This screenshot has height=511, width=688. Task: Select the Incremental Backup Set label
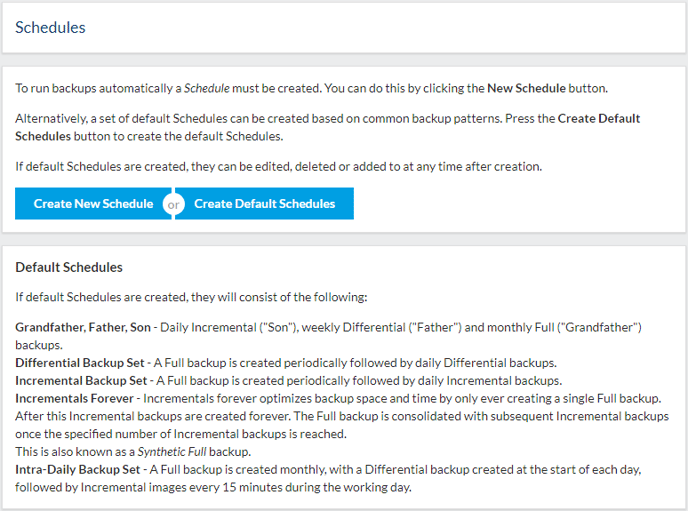click(81, 380)
